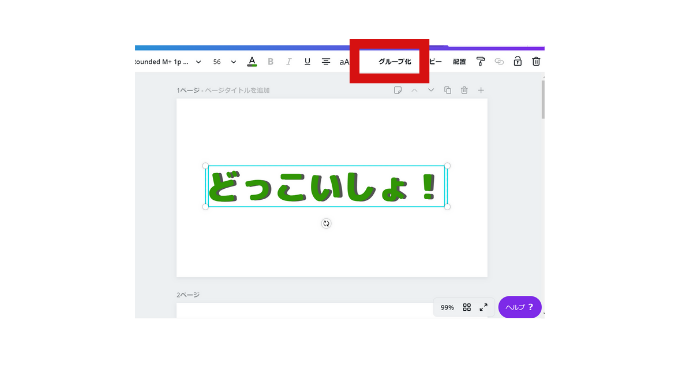
Task: Toggle italic formatting
Action: tap(289, 62)
